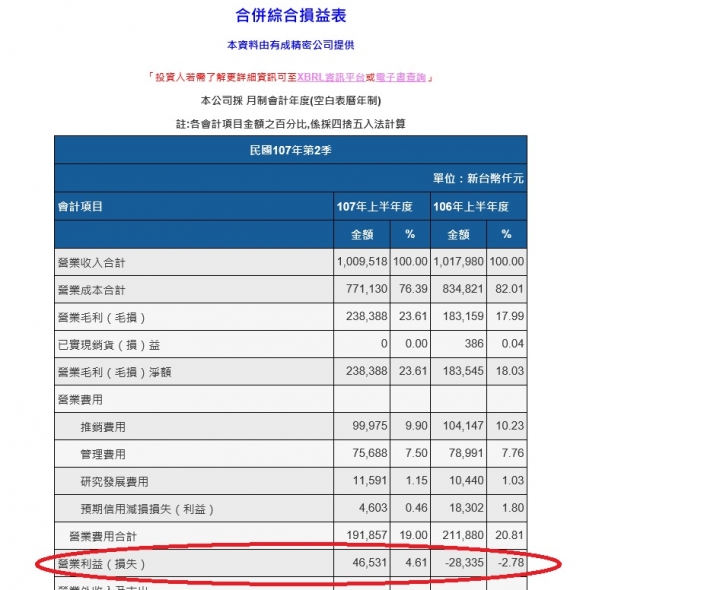Click the 107年上半年度 column header

[375, 207]
